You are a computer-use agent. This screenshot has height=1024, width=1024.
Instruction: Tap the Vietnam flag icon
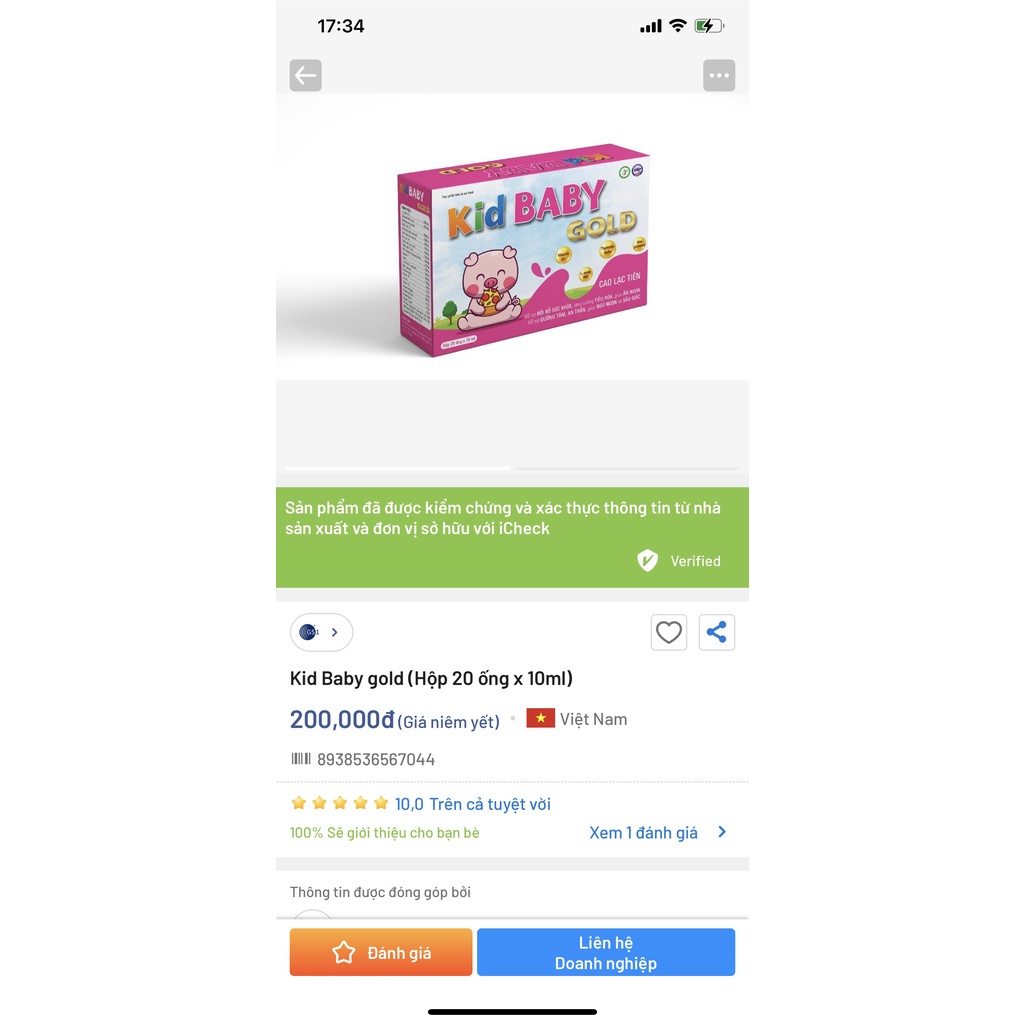tap(540, 718)
